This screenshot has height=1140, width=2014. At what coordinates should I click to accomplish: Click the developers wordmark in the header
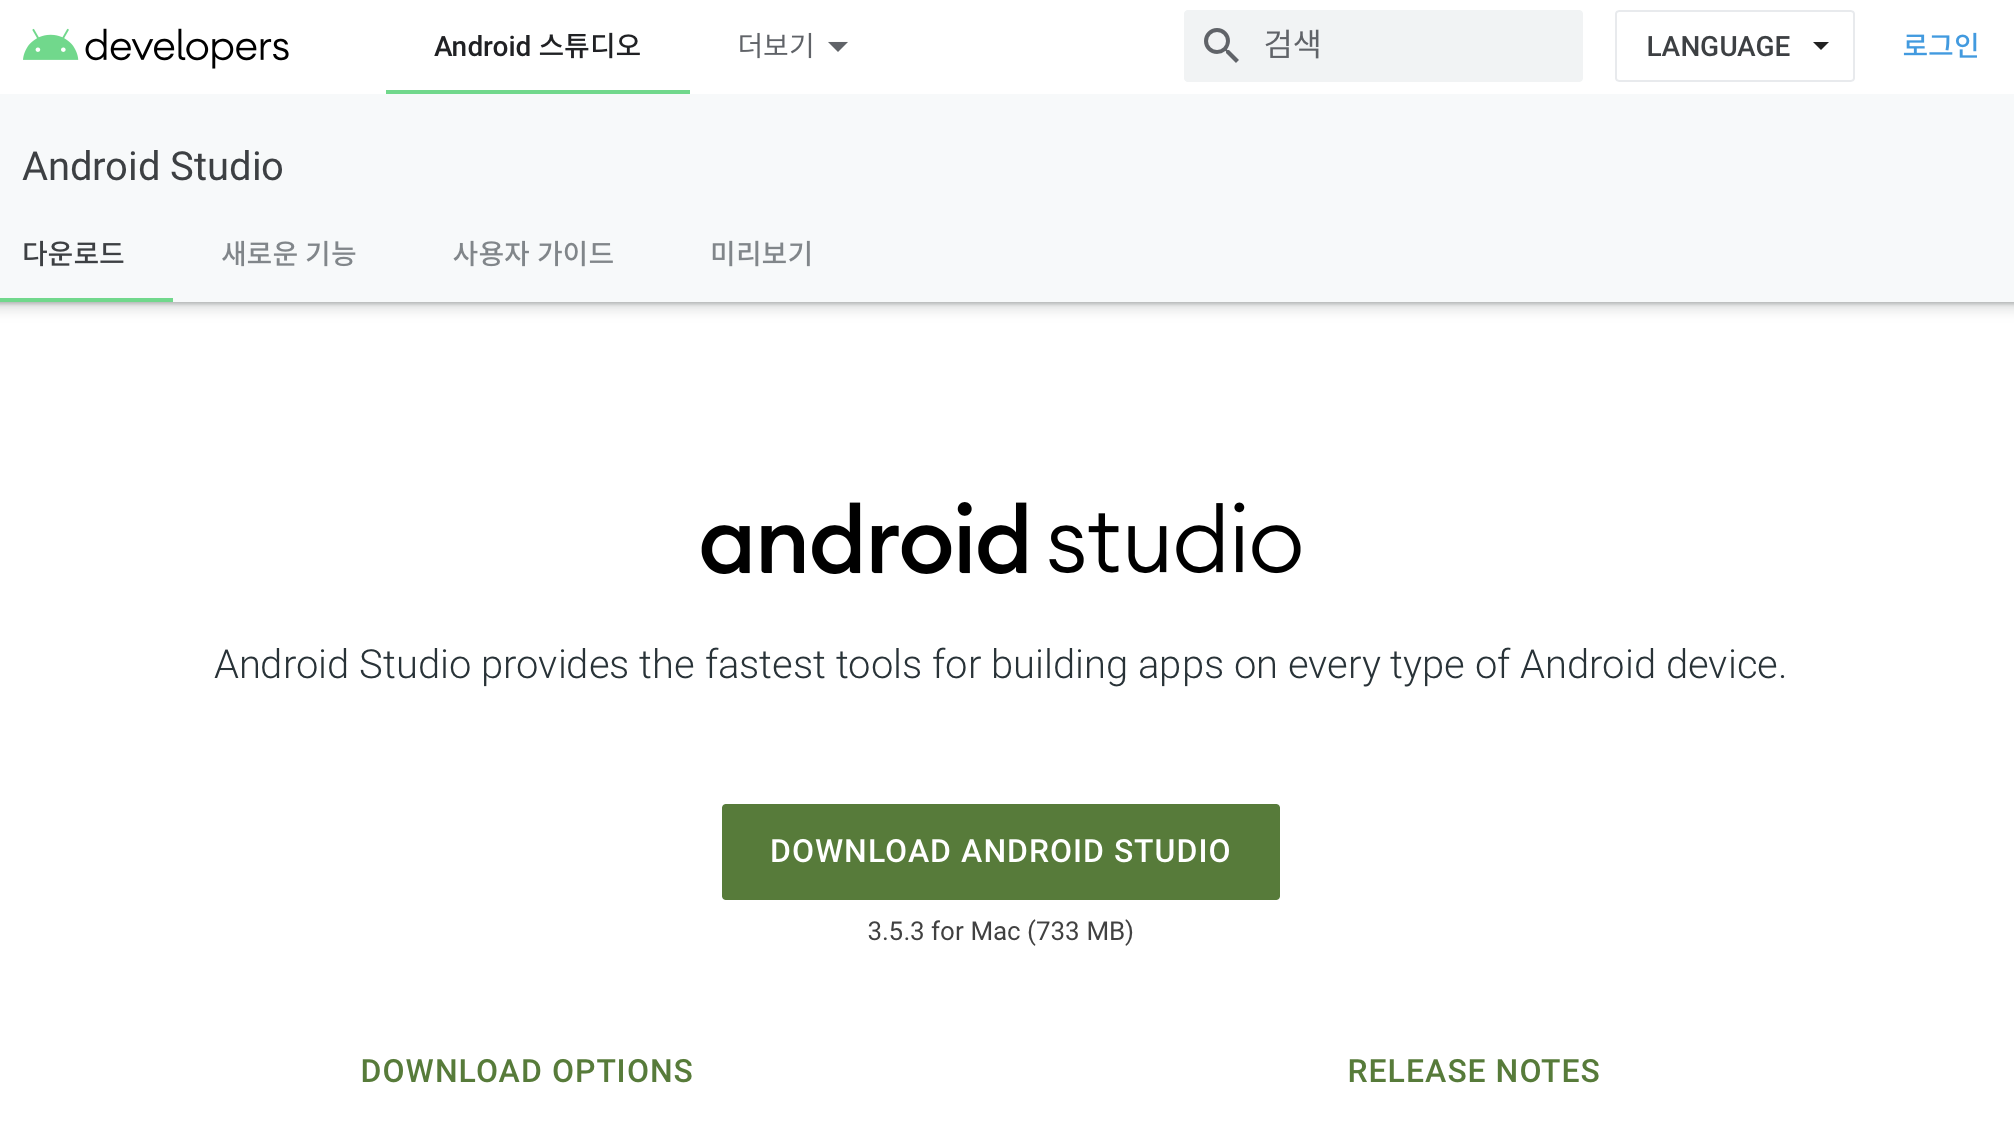(x=187, y=46)
